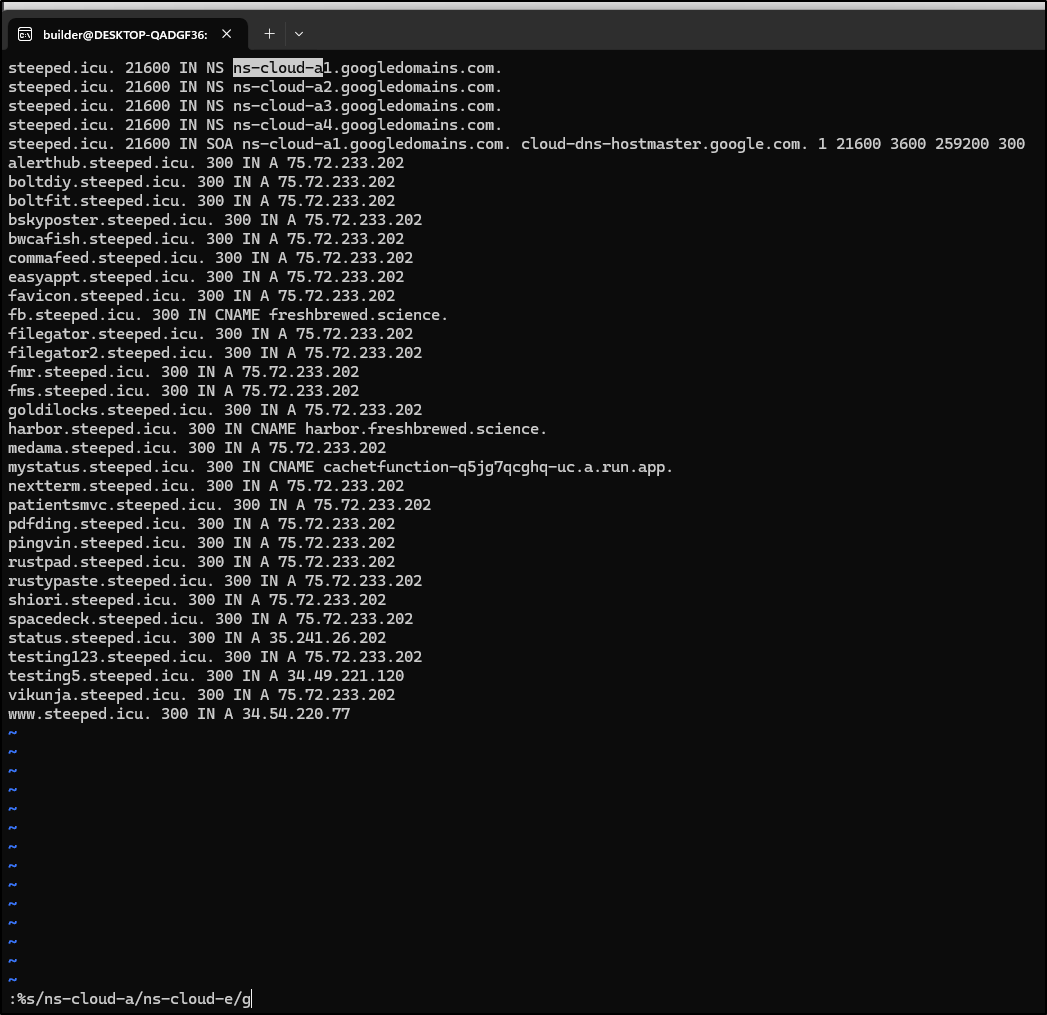The width and height of the screenshot is (1047, 1015).
Task: Click the www.steeped.icu record line
Action: point(179,714)
